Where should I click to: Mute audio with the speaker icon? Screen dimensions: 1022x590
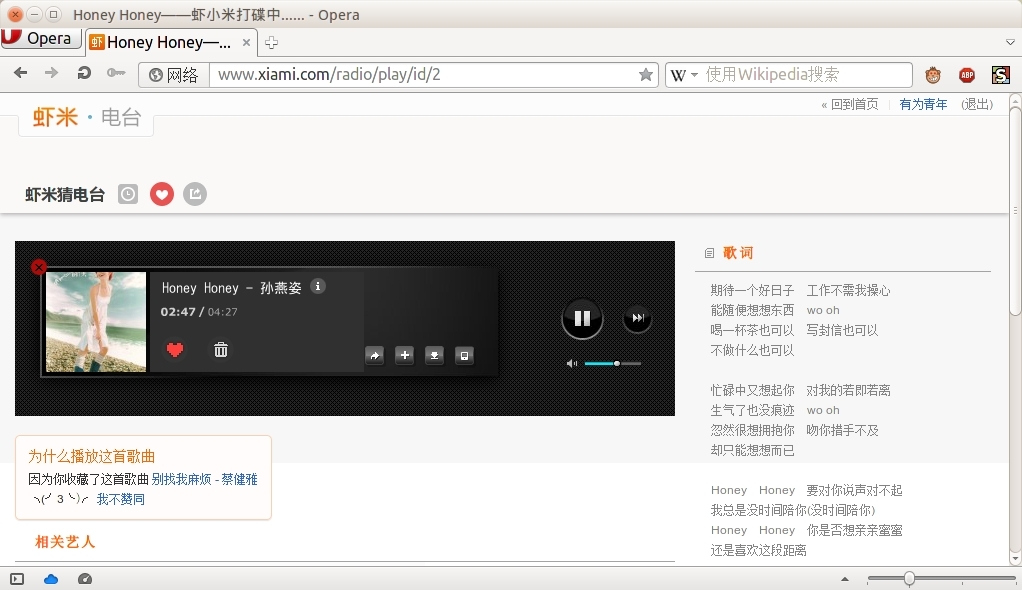pyautogui.click(x=571, y=363)
